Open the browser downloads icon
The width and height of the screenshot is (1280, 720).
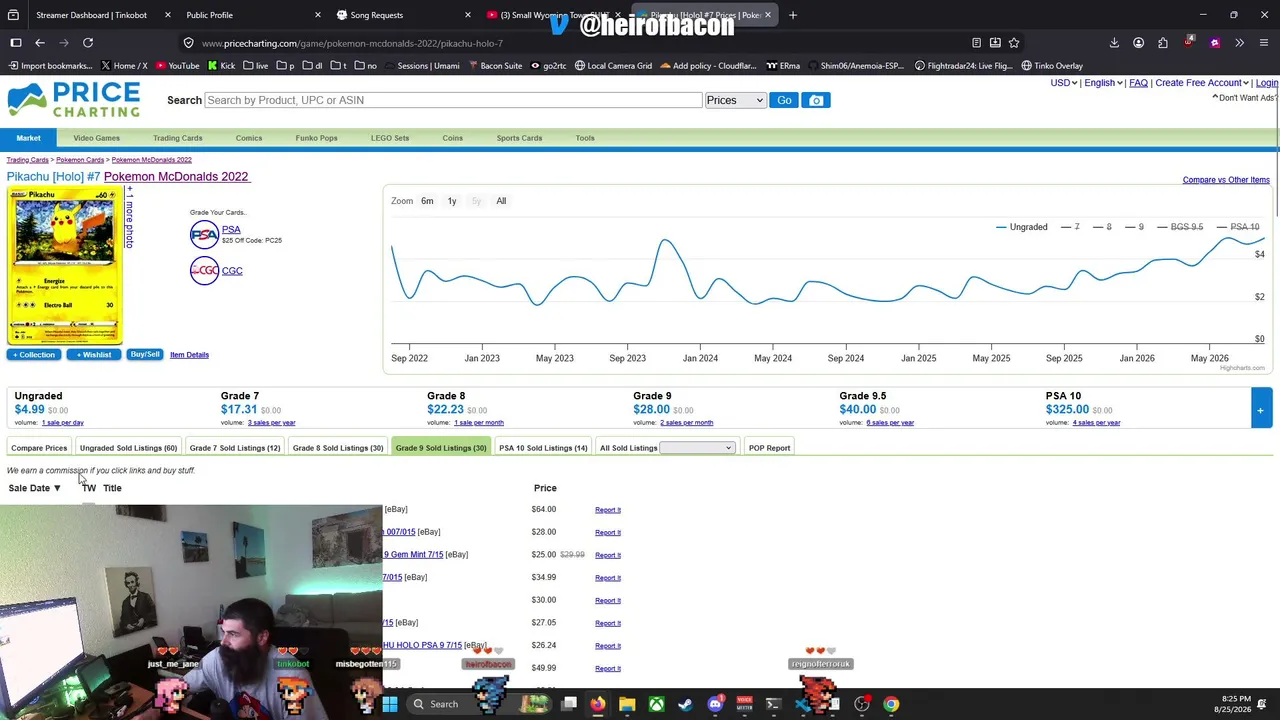click(x=1114, y=43)
